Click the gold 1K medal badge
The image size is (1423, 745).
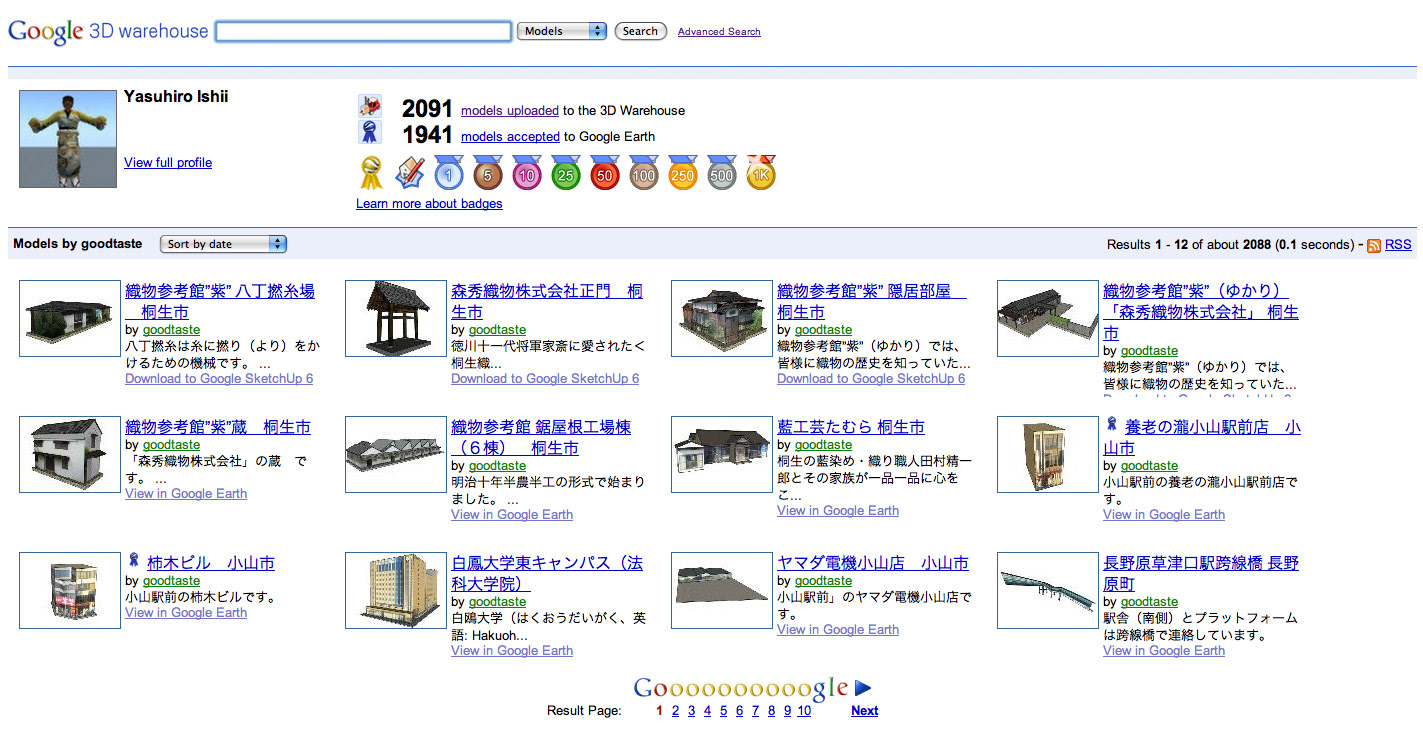coord(761,173)
